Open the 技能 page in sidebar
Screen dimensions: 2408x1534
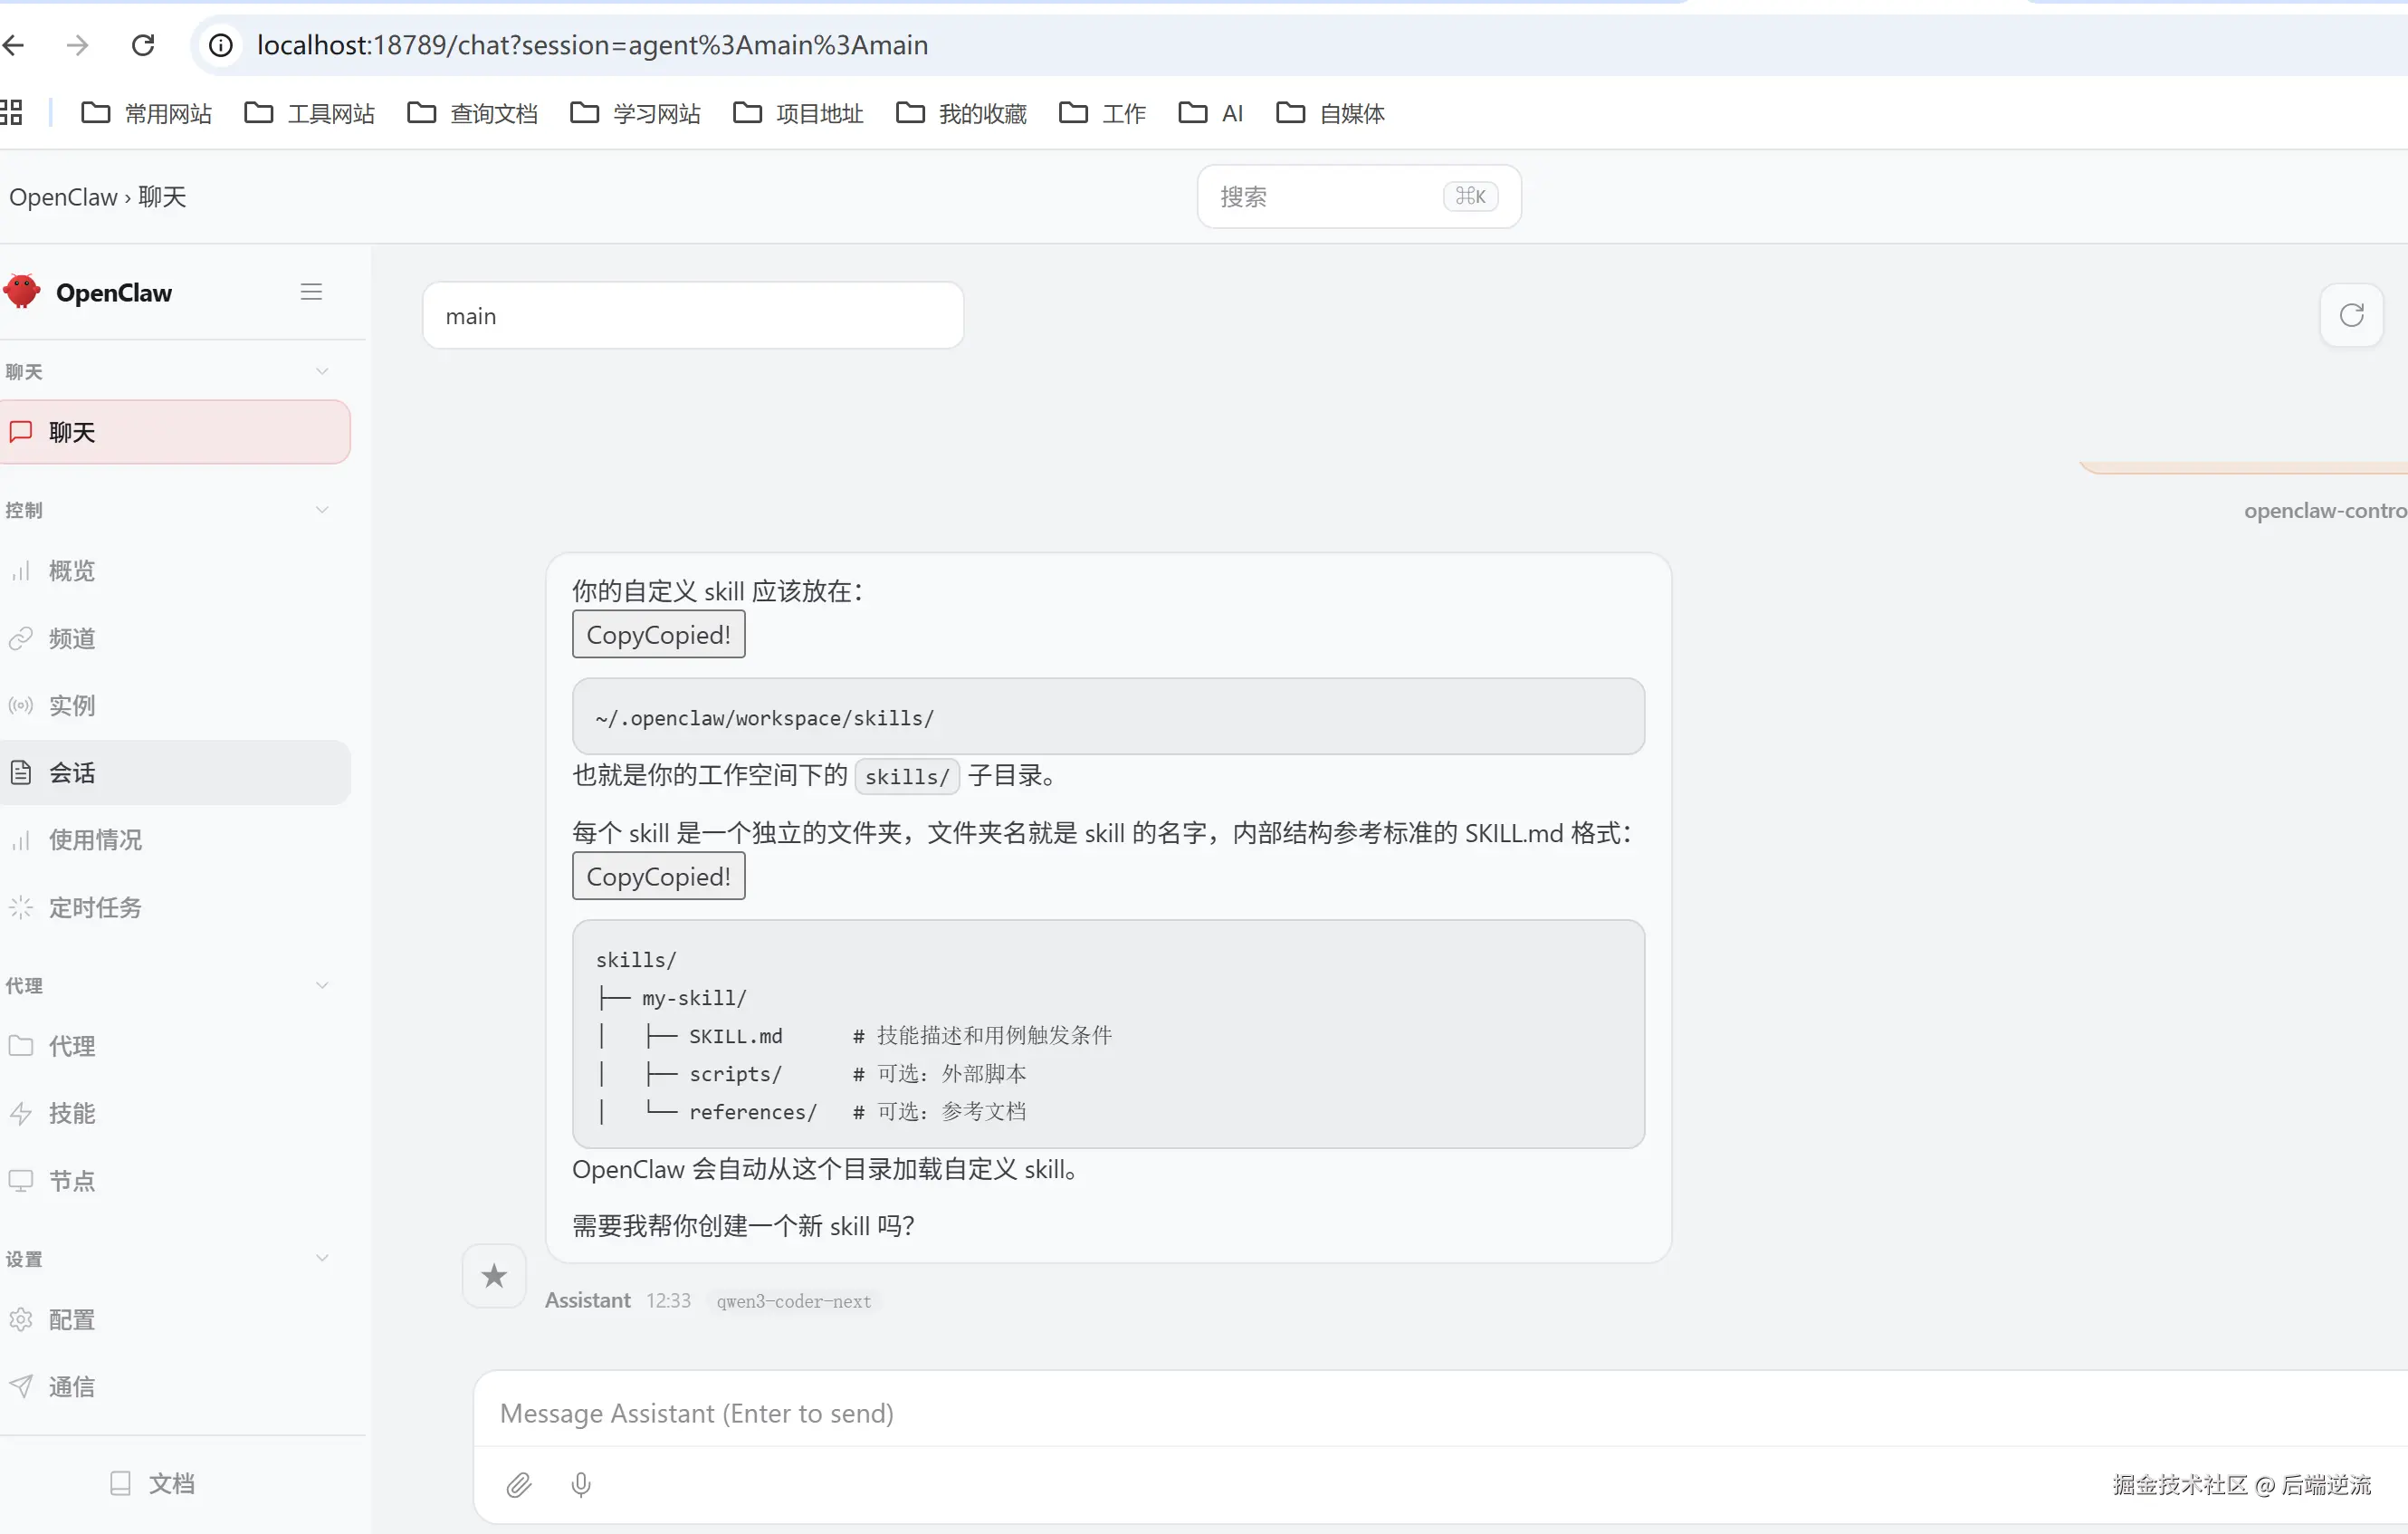pos(72,1113)
